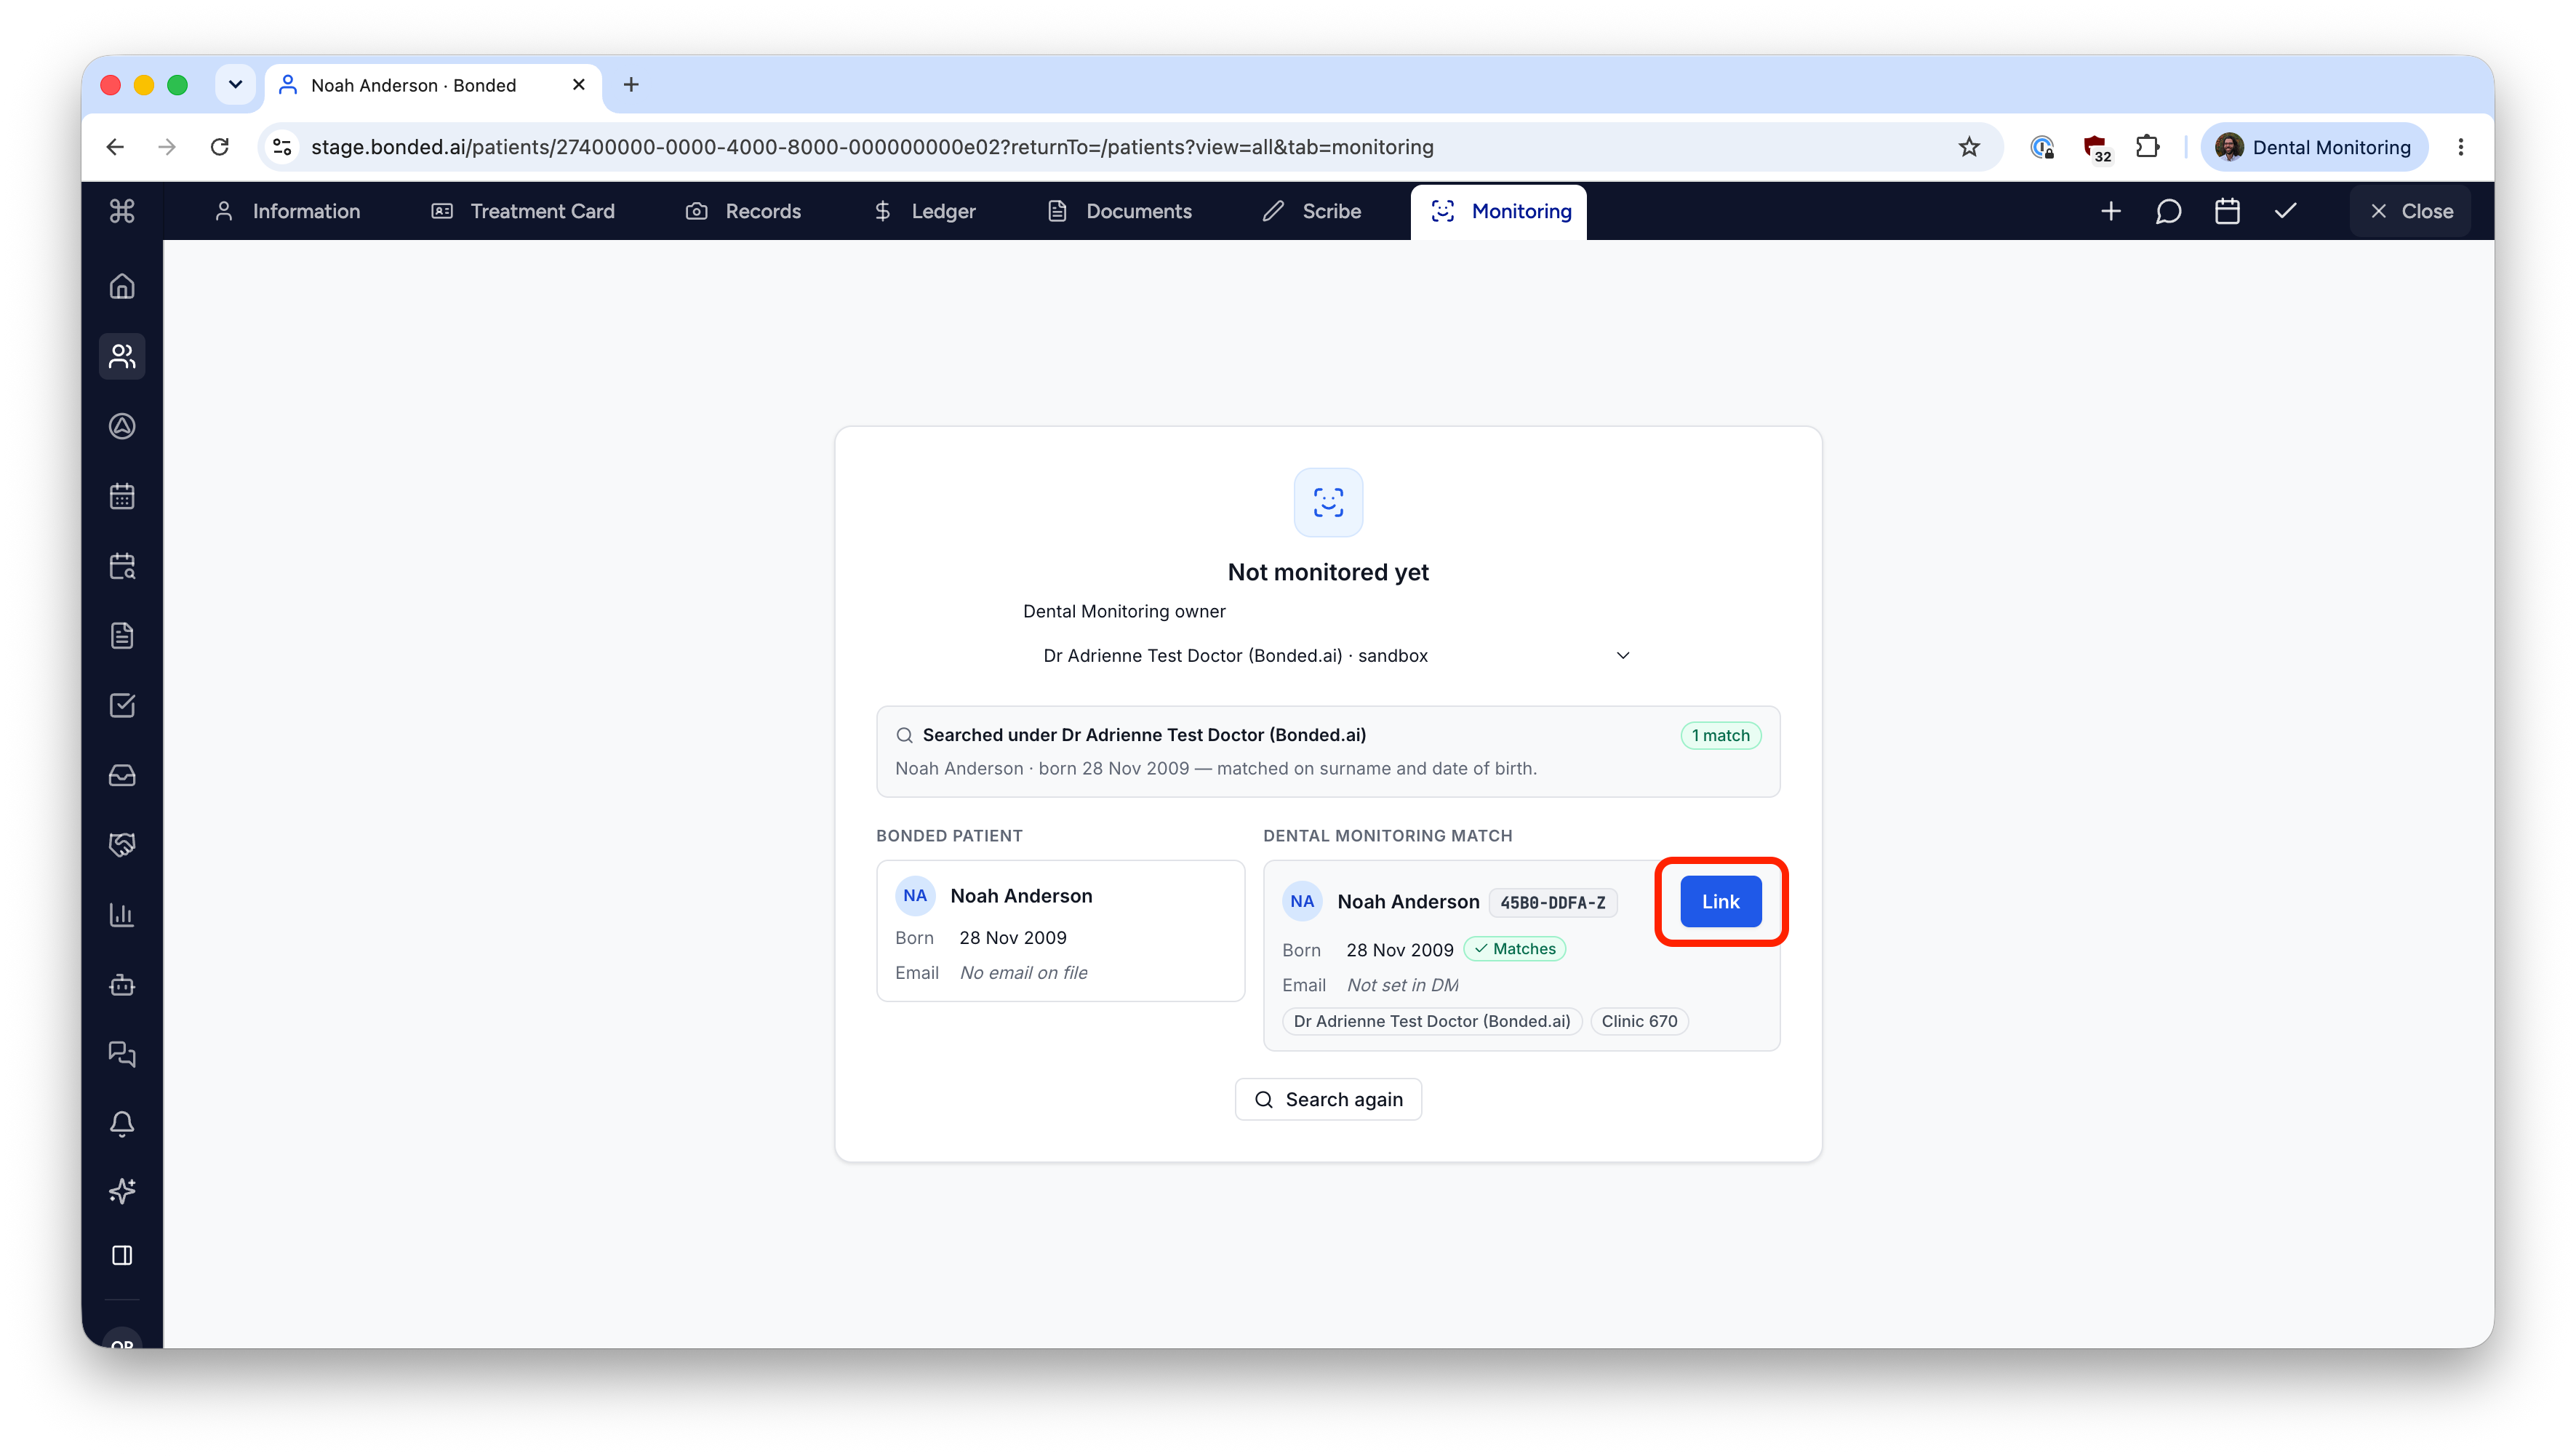Viewport: 2576px width, 1456px height.
Task: Open the Ledger tab
Action: [x=924, y=211]
